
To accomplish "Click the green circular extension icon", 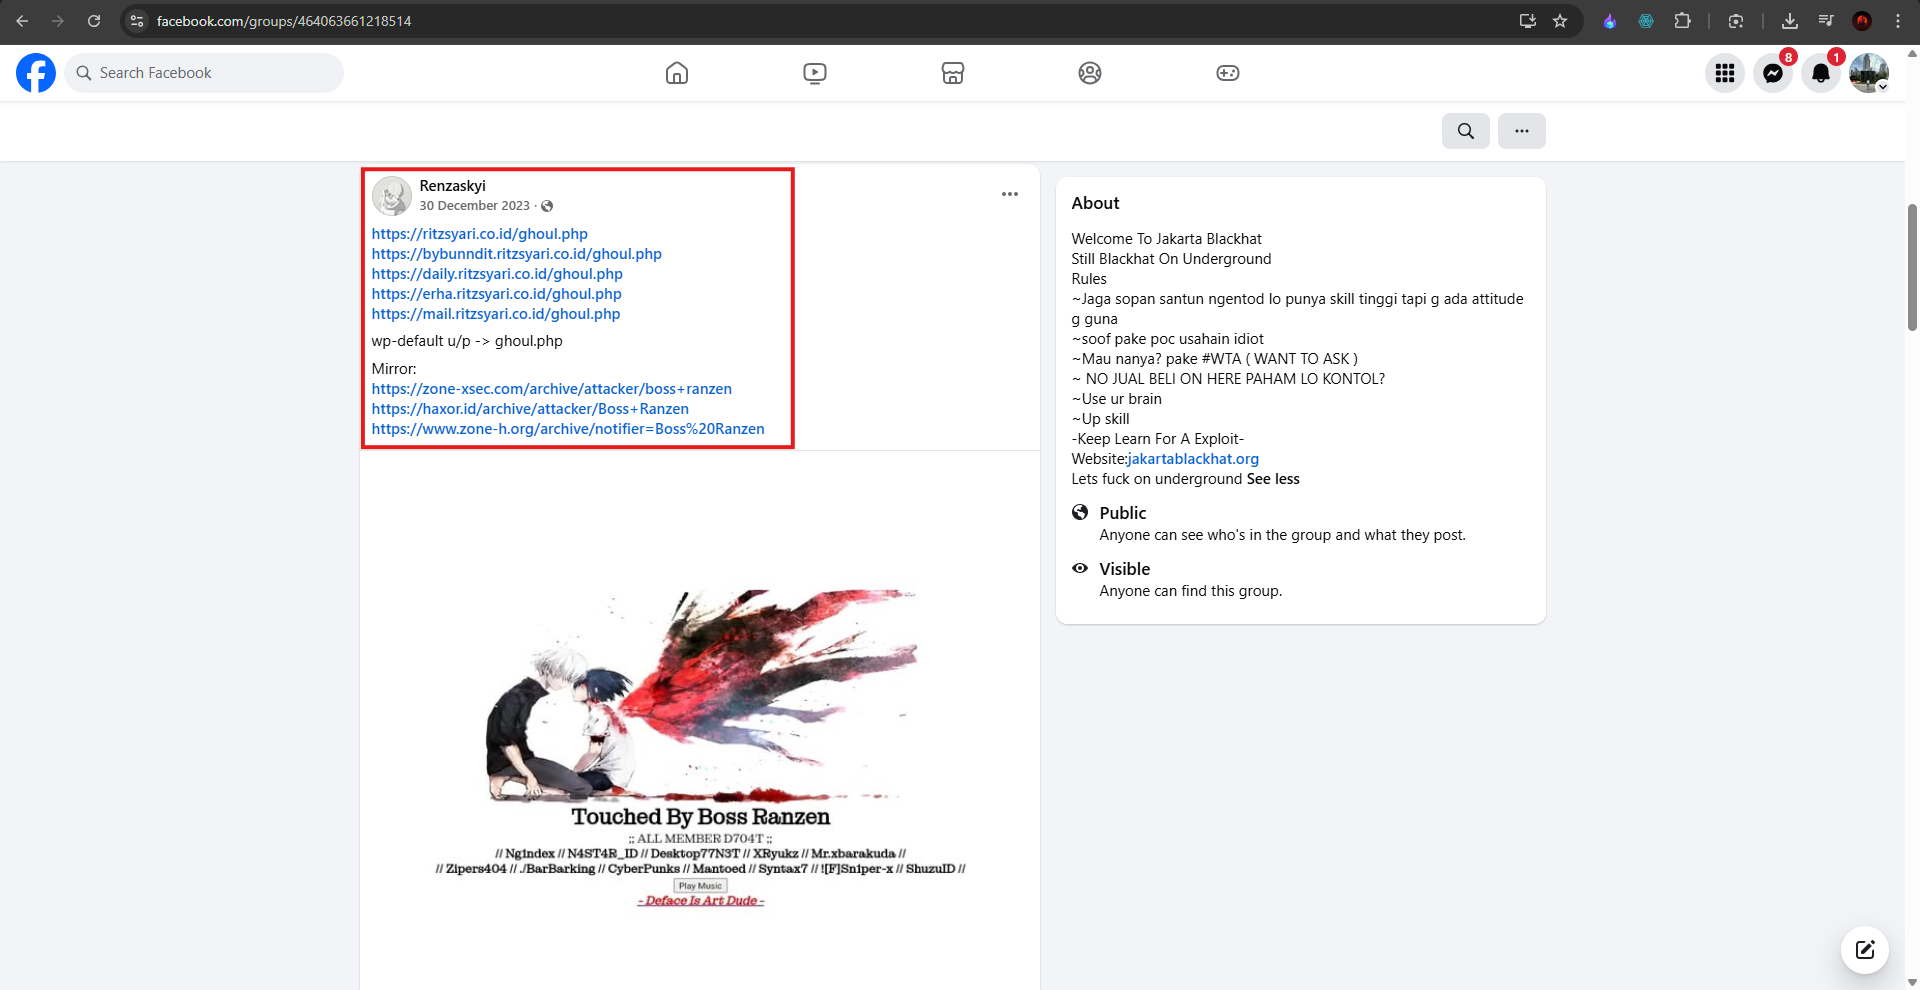I will point(1646,21).
